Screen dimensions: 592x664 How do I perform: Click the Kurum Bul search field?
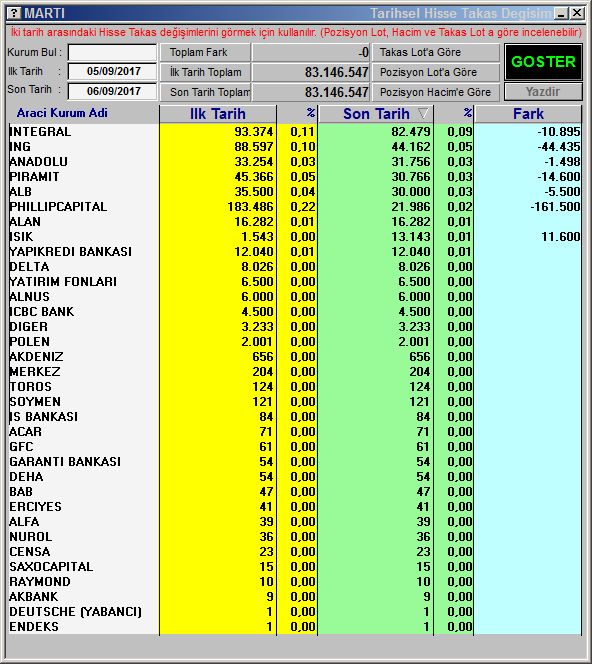pos(112,53)
